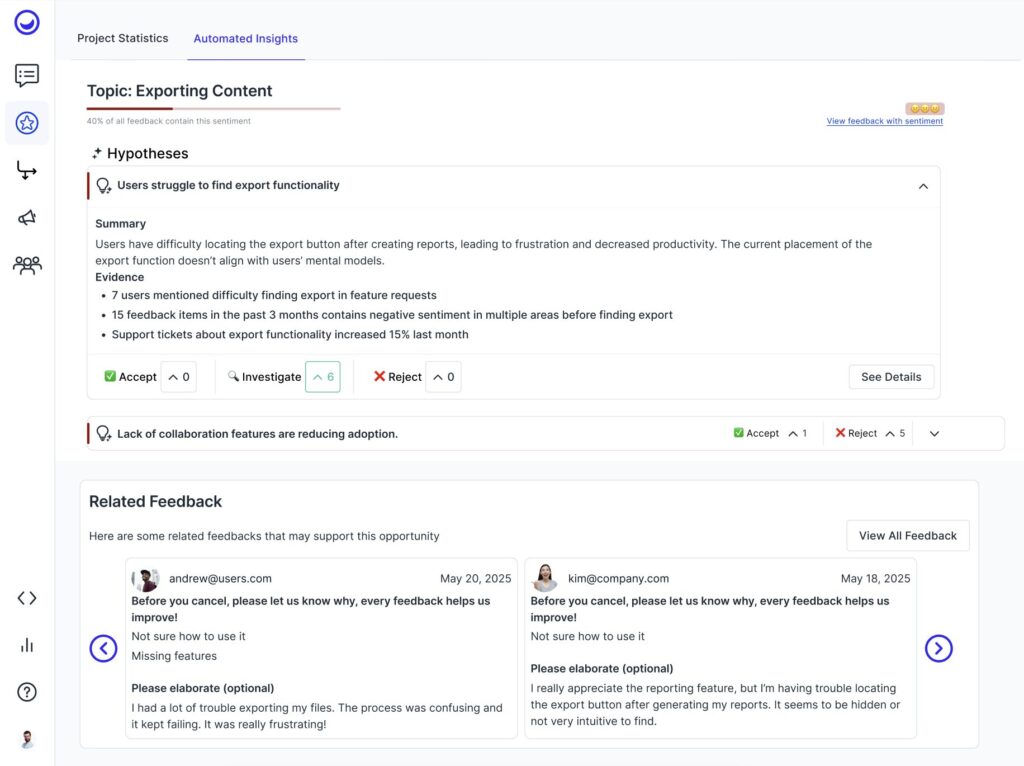
Task: Upvote Reject on export functionality hypothesis
Action: click(443, 377)
